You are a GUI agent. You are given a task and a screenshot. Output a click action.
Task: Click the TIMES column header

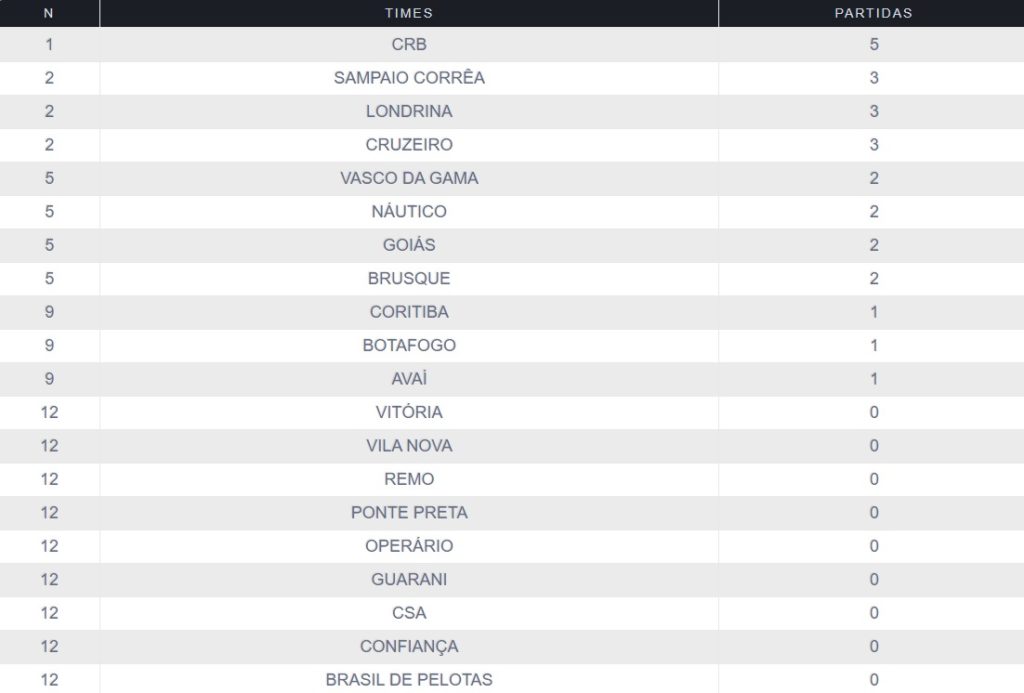[409, 13]
